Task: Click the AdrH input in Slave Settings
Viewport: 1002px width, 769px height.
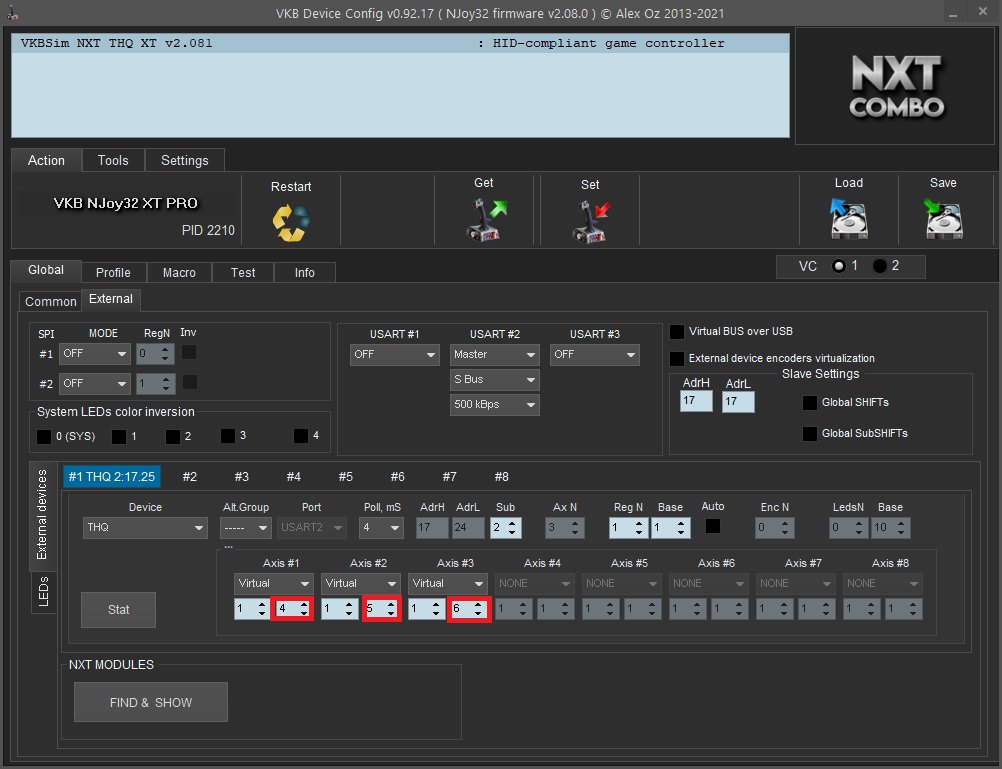Action: tap(696, 401)
